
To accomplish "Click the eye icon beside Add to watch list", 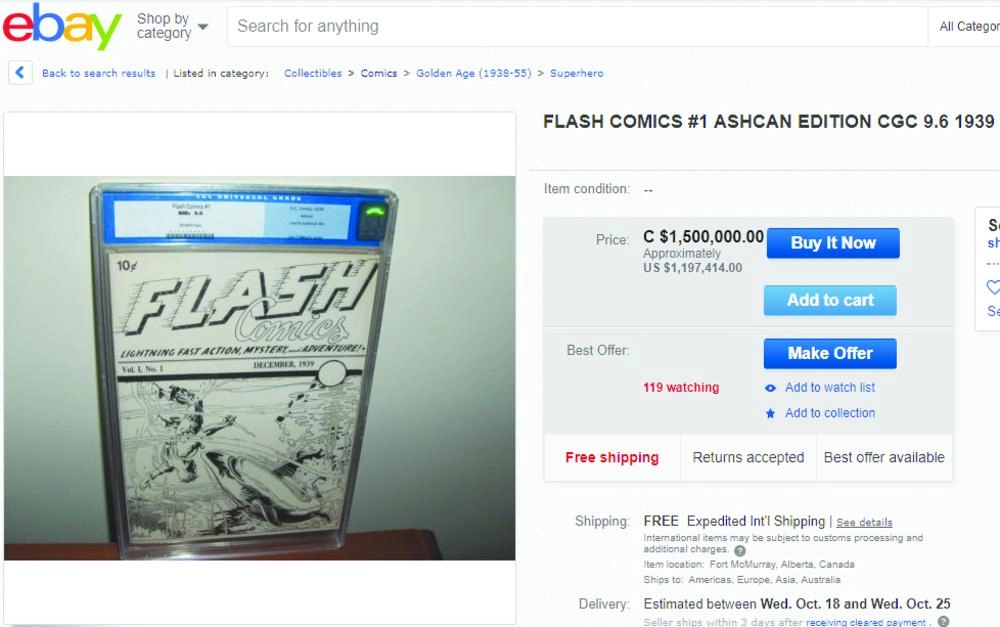I will pos(770,388).
